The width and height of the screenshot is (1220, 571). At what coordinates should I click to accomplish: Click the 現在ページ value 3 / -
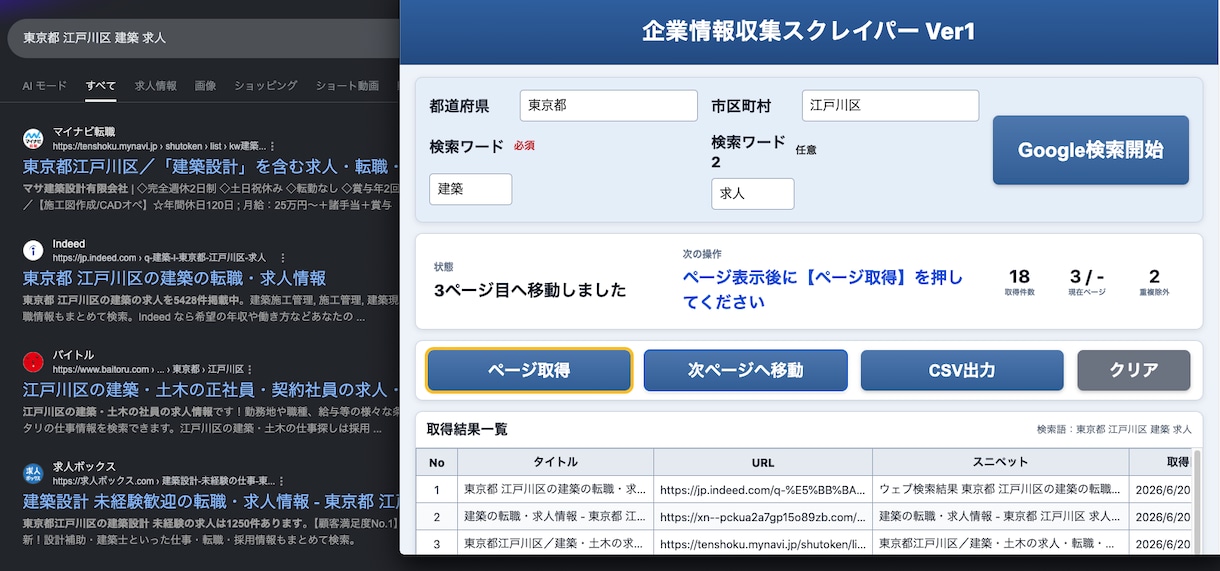point(1088,277)
